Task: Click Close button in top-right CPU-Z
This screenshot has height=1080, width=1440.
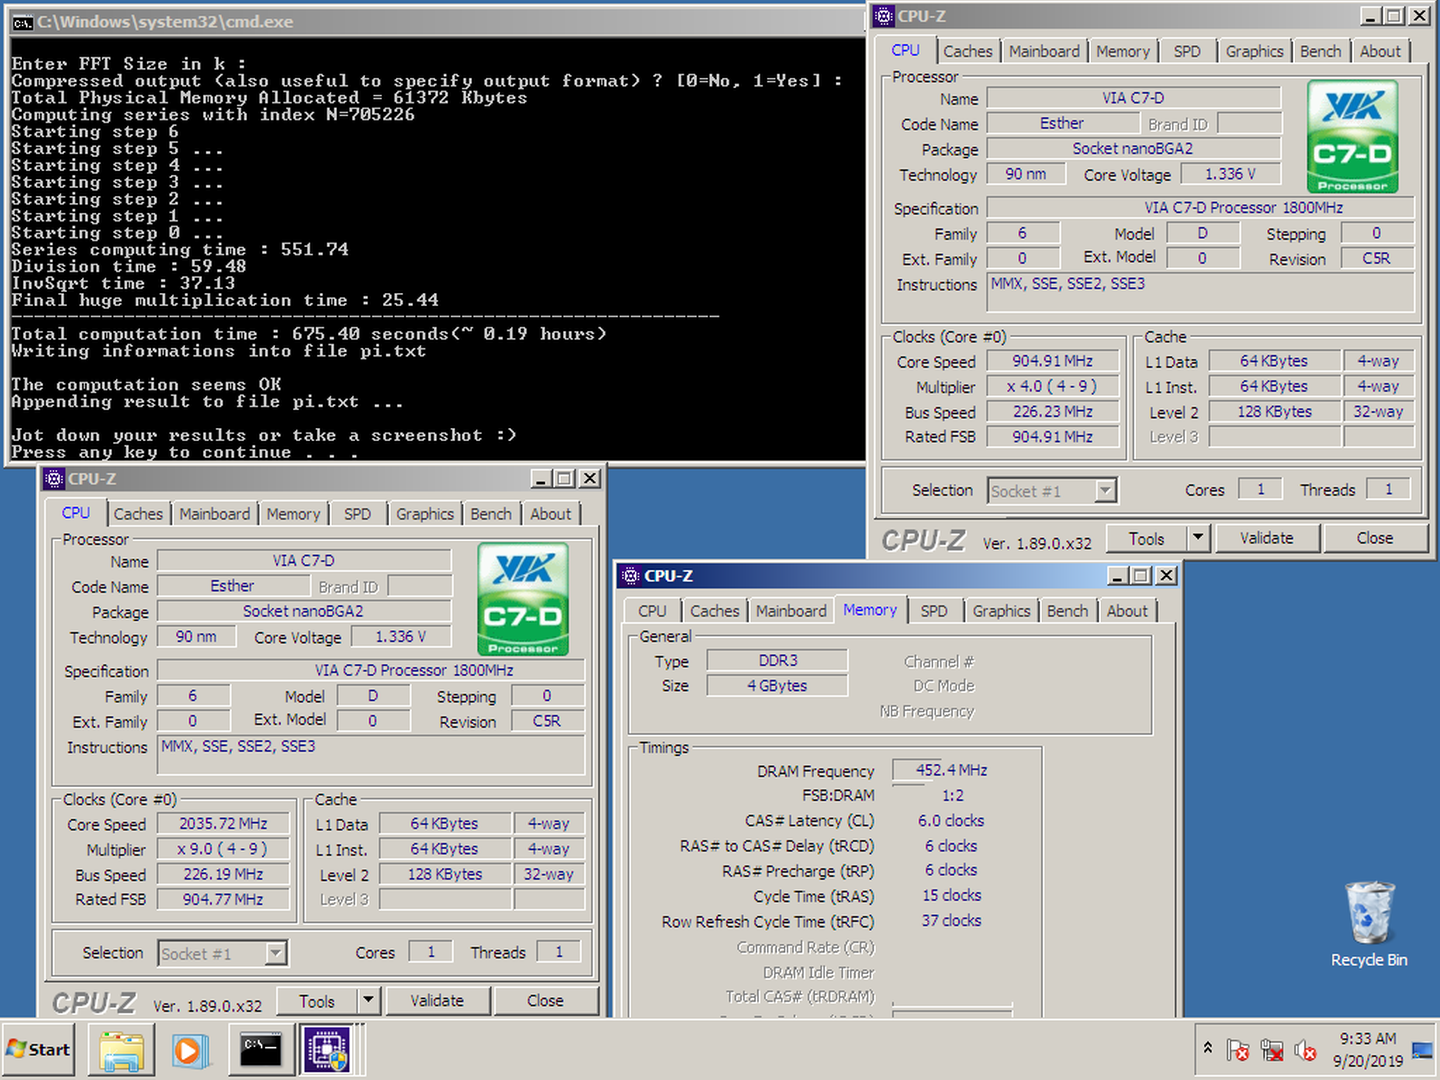Action: [x=1375, y=538]
